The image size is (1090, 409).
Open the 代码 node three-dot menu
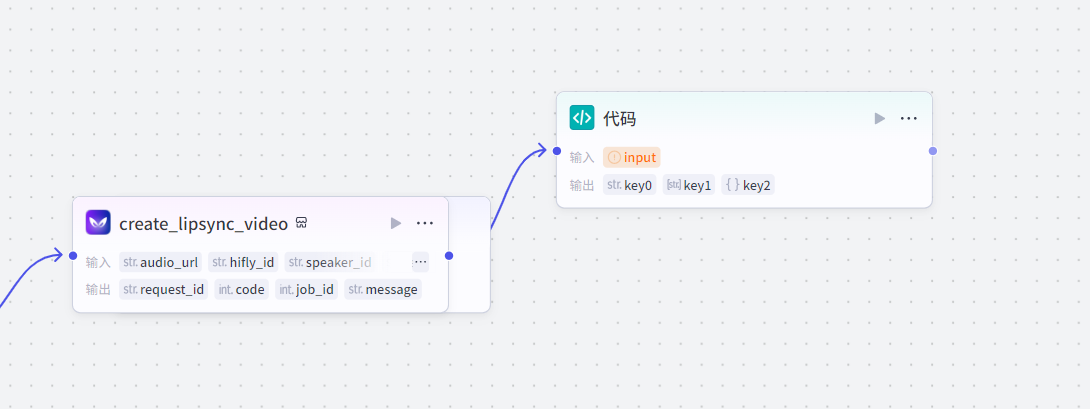[908, 118]
